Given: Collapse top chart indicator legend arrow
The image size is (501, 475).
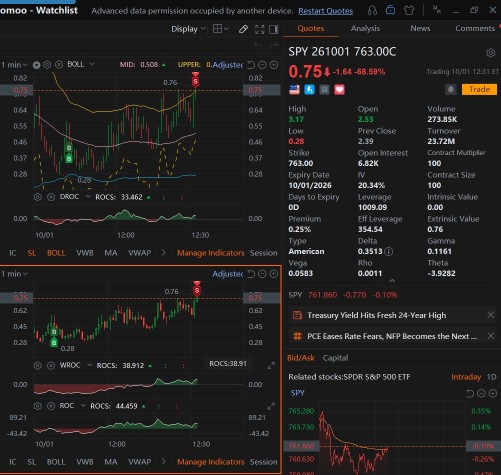Looking at the screenshot, I should click(36, 65).
